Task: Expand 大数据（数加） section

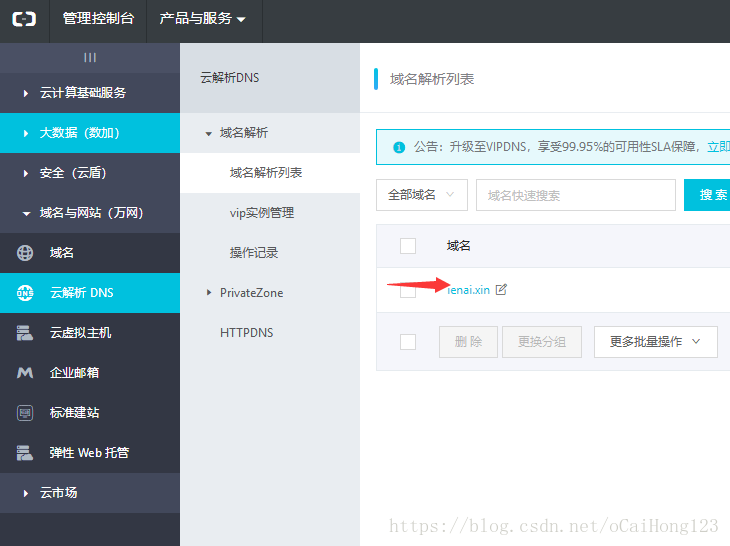Action: pyautogui.click(x=90, y=133)
